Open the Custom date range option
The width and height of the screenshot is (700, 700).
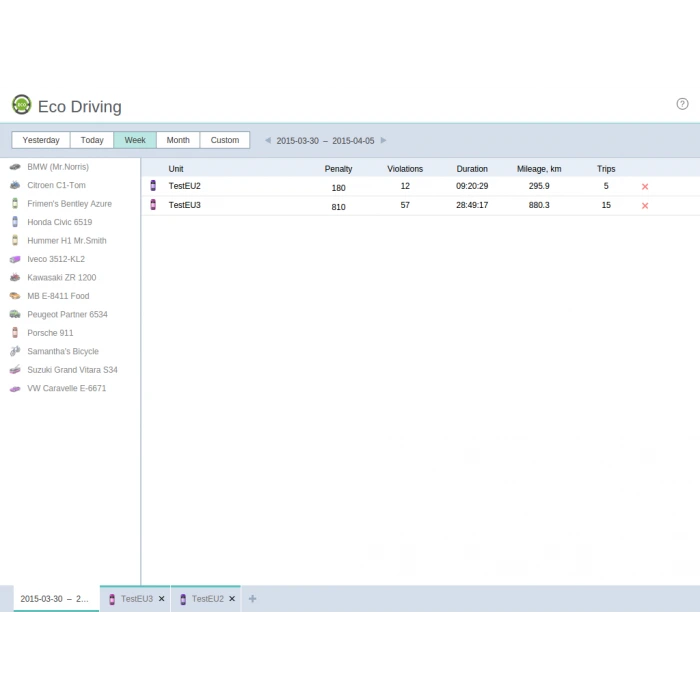(225, 140)
